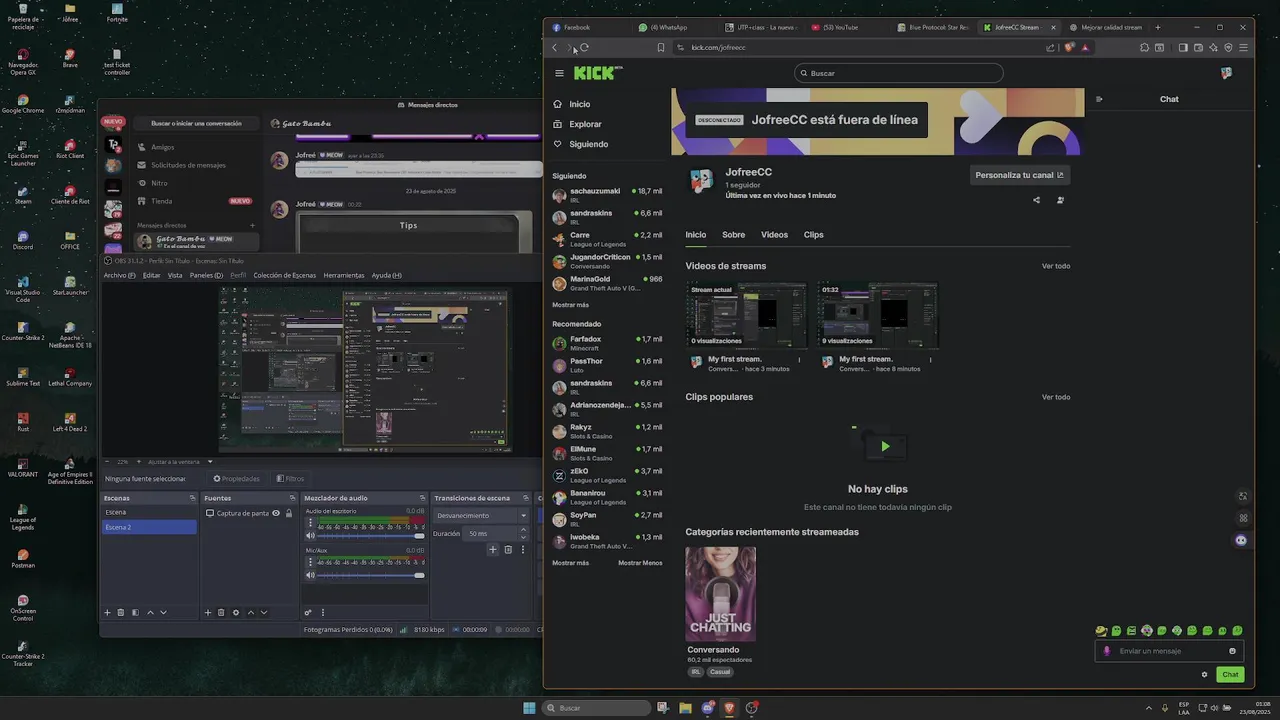
Task: Bookmark the current Kick page
Action: tap(660, 47)
